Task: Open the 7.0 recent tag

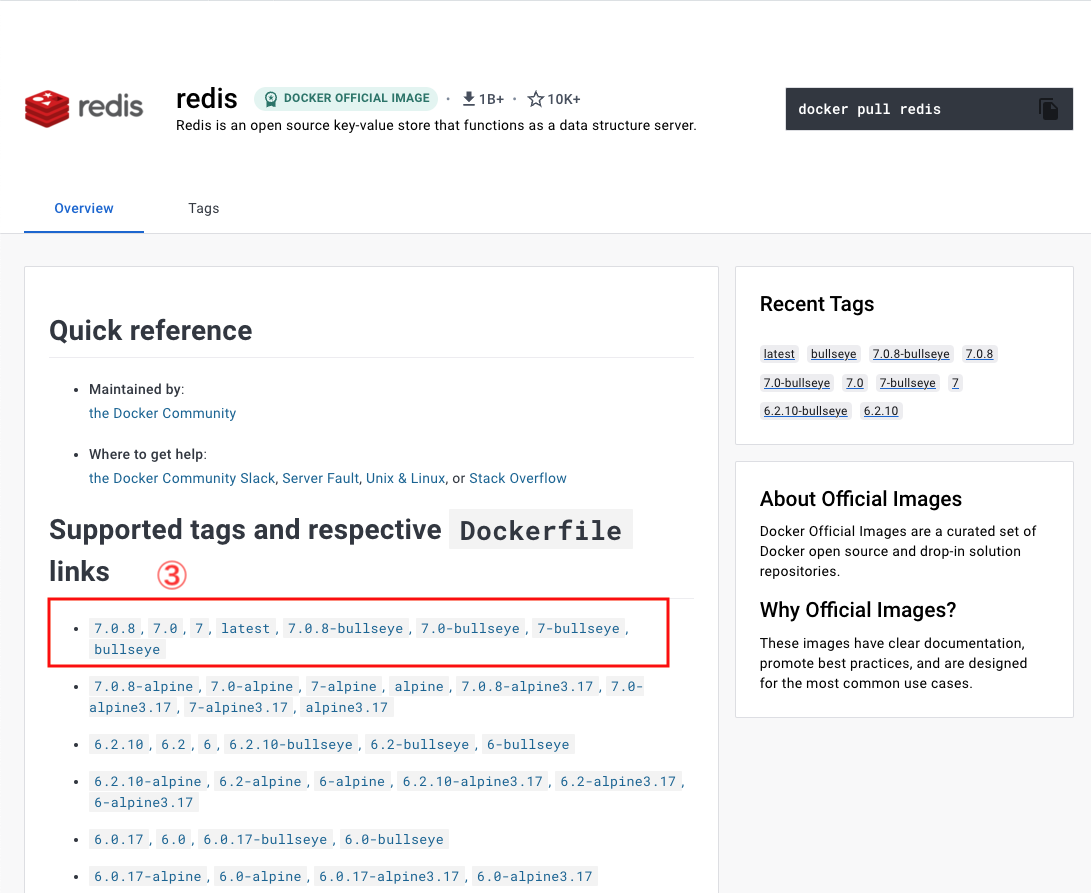Action: [x=854, y=383]
